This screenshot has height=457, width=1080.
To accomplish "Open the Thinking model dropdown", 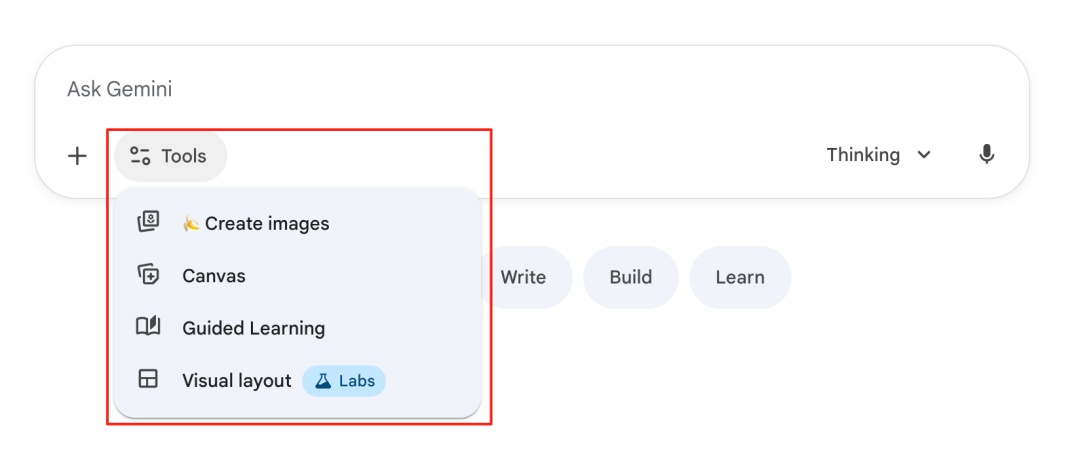I will pyautogui.click(x=863, y=155).
